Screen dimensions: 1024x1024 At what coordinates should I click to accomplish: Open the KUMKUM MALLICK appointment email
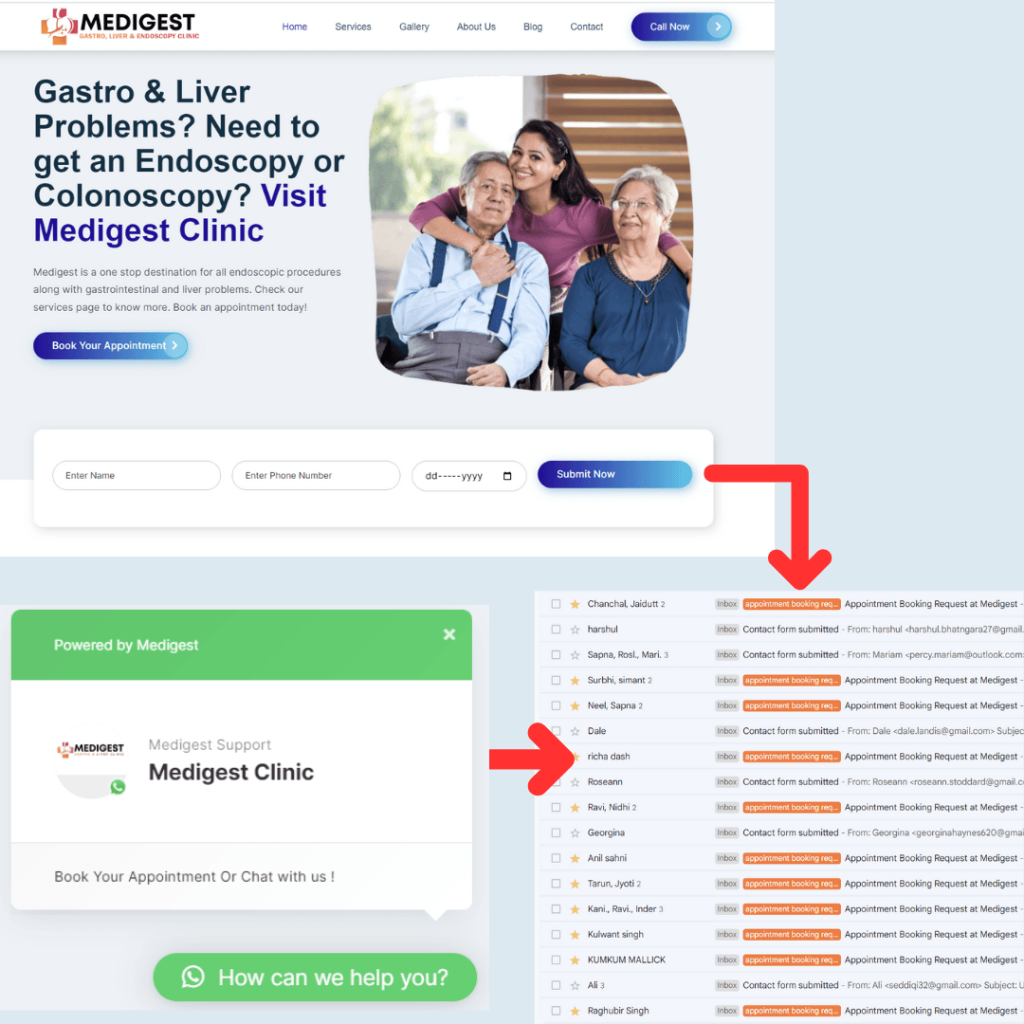click(780, 960)
